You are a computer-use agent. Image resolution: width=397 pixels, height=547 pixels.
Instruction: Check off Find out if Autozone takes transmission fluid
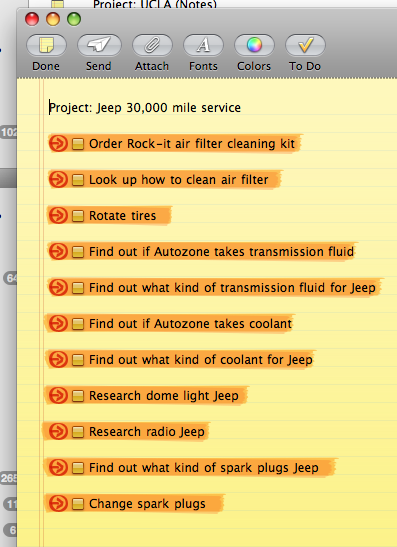(78, 252)
